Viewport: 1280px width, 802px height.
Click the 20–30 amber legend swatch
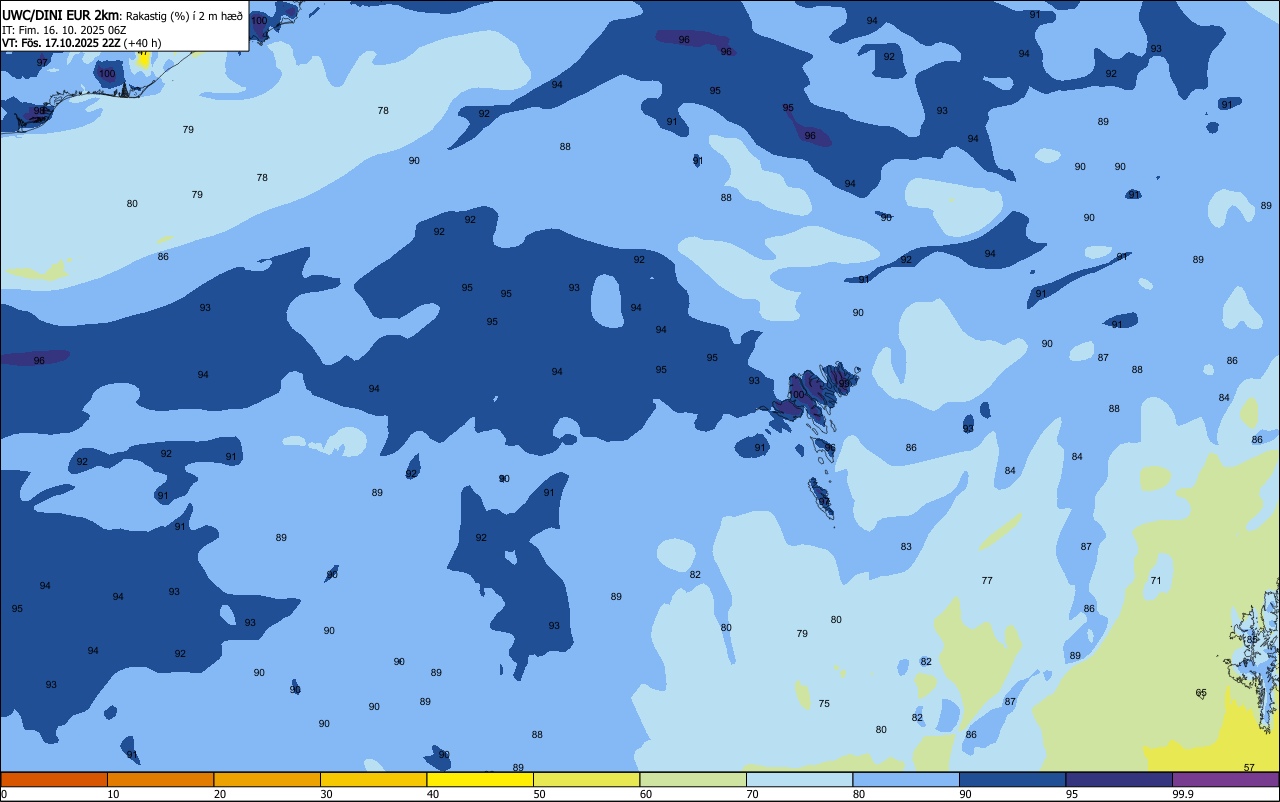click(267, 779)
